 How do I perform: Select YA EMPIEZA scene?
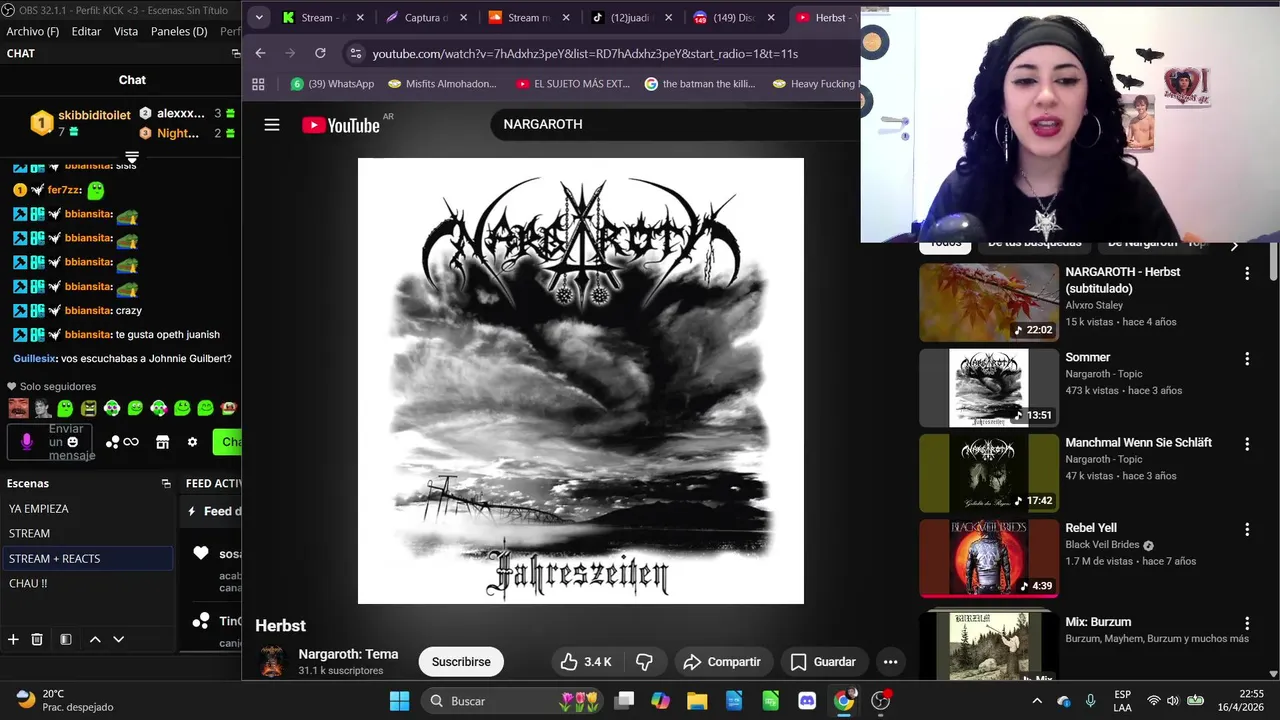point(87,509)
